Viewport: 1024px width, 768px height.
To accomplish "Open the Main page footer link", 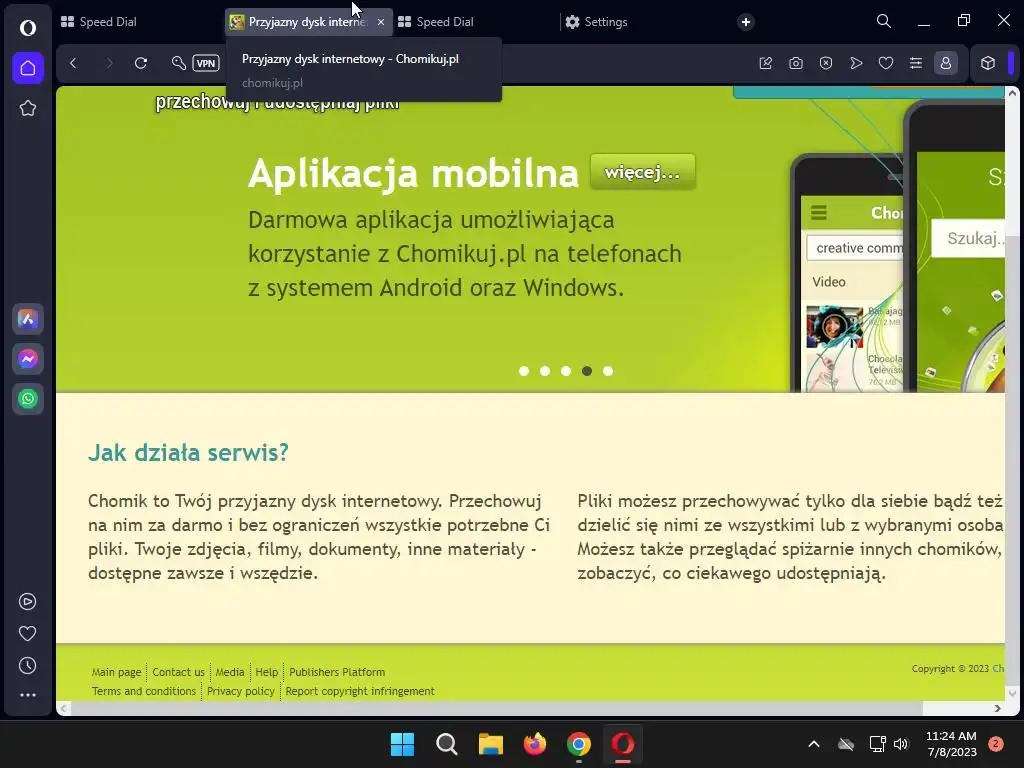I will [116, 672].
